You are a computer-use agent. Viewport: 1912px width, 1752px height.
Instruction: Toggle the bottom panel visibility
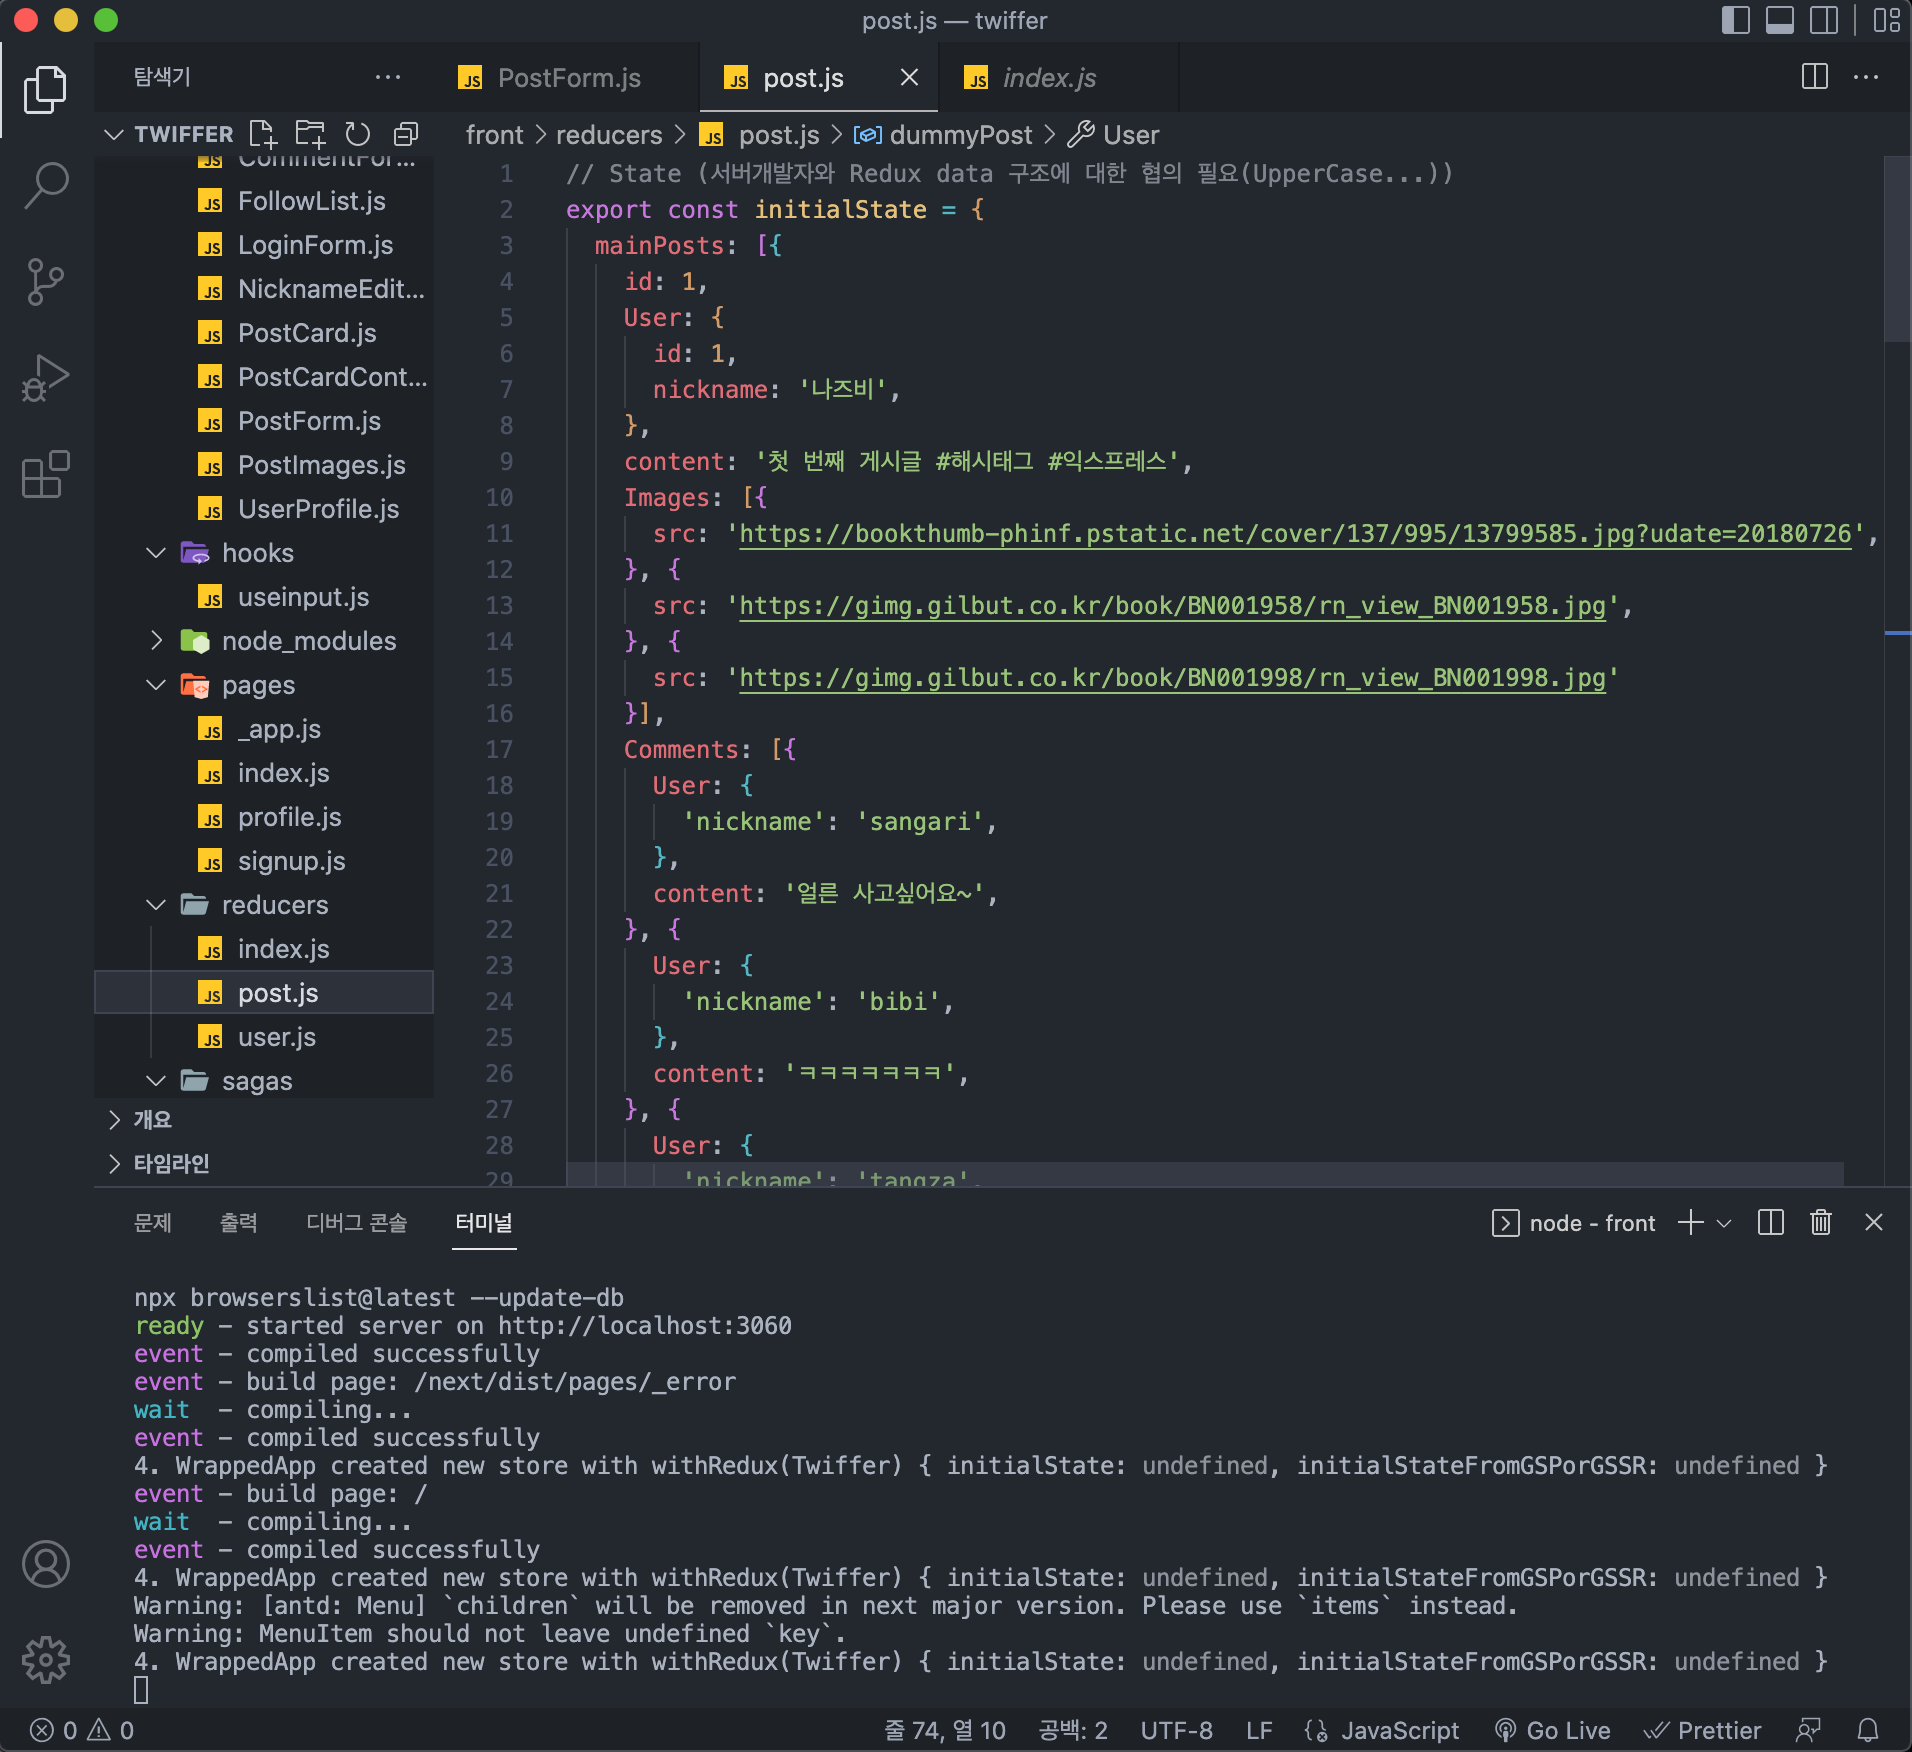1780,20
